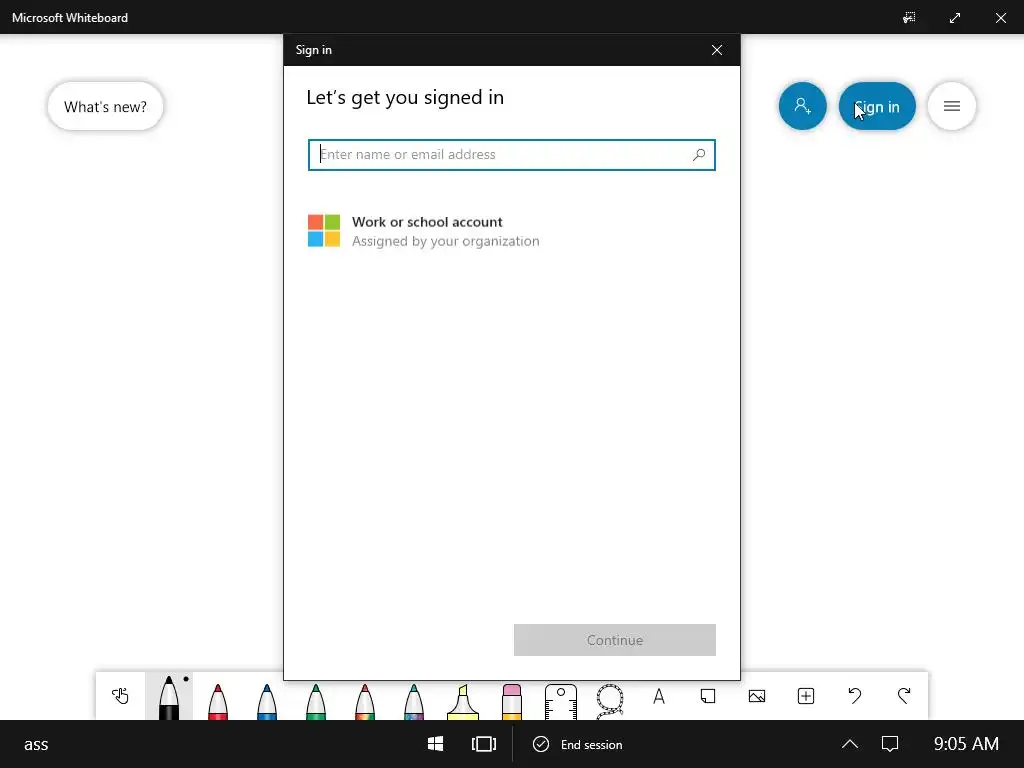Open the ruler tool
Viewport: 1024px width, 768px height.
click(x=560, y=701)
